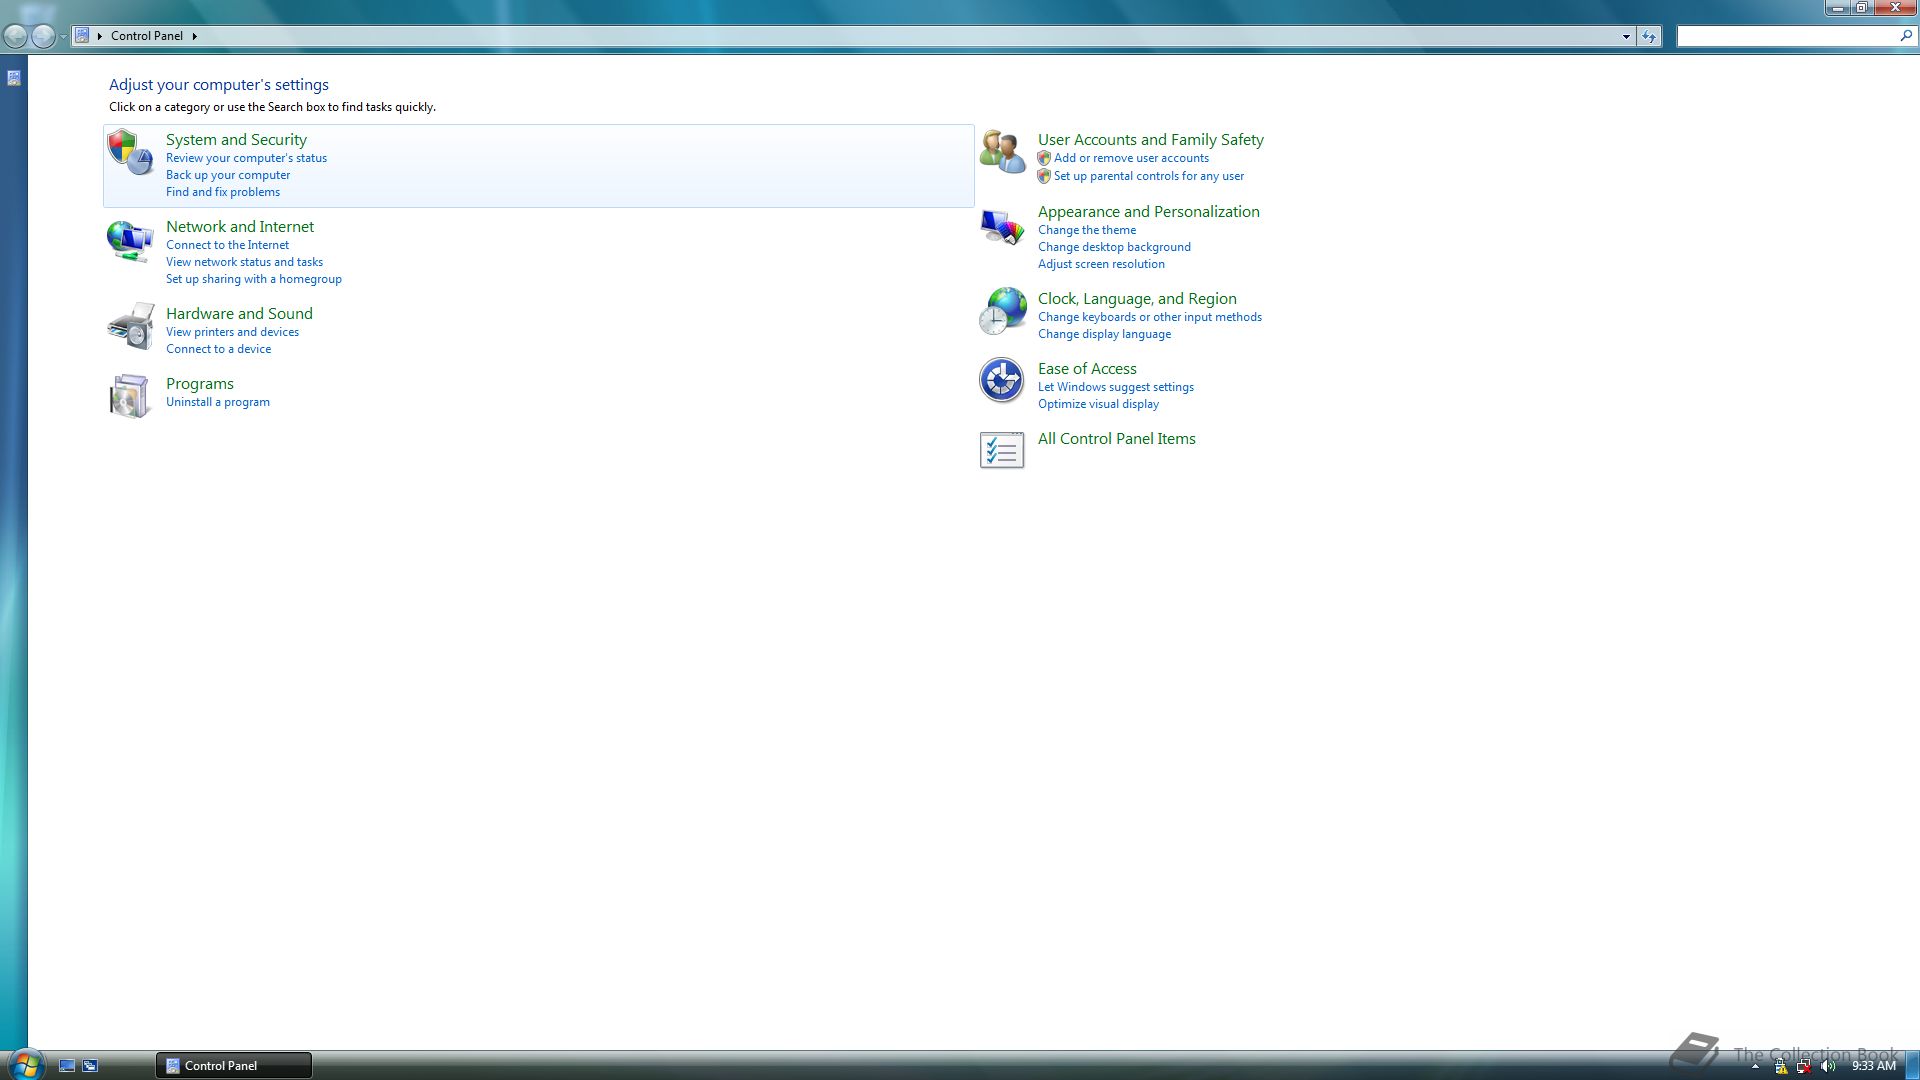The height and width of the screenshot is (1080, 1920).
Task: Click the Forward navigation arrow
Action: [x=43, y=36]
